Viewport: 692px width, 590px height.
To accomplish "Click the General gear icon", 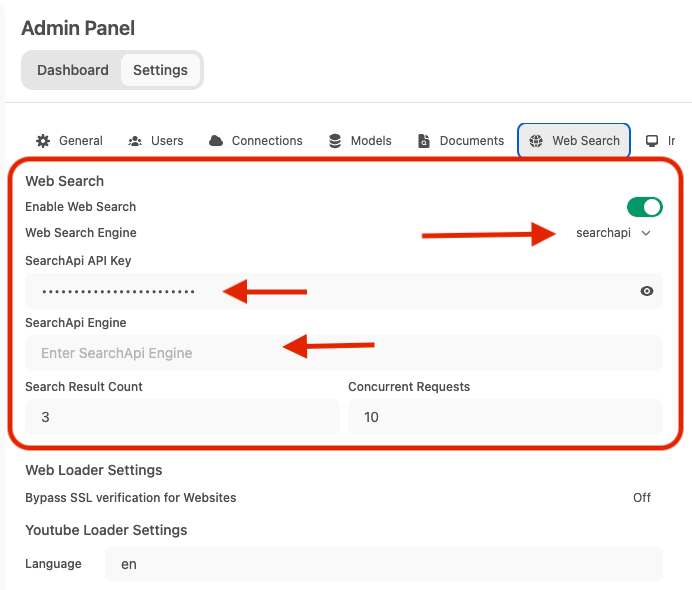I will pyautogui.click(x=43, y=141).
